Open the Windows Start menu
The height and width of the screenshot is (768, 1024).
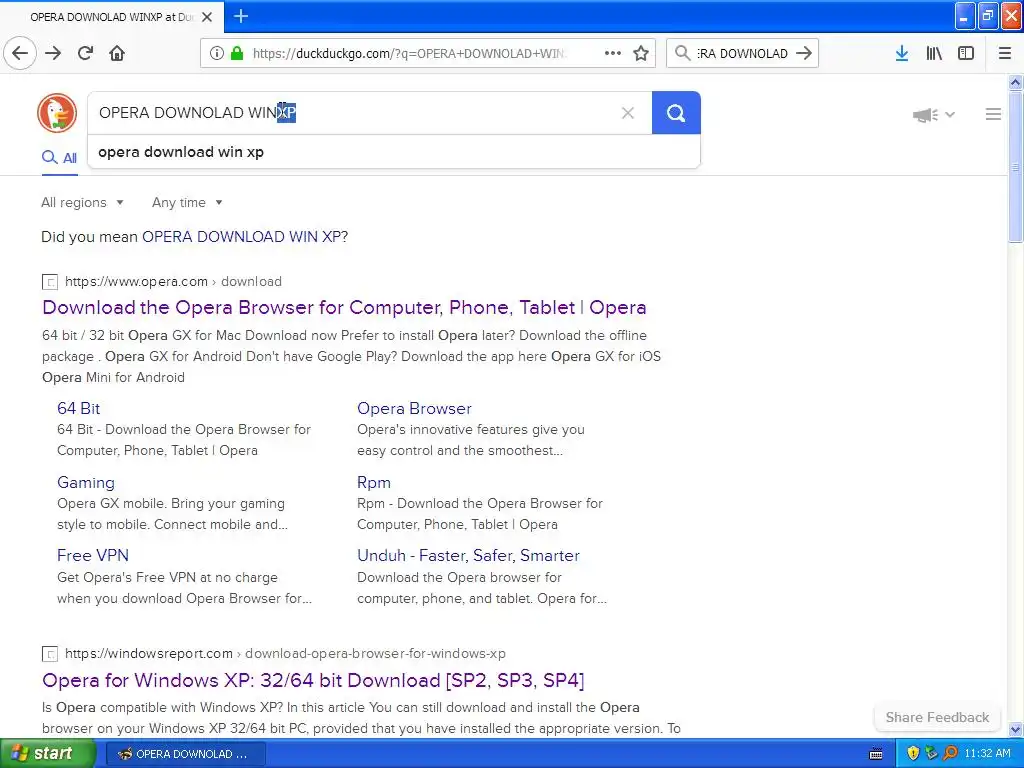pos(48,754)
